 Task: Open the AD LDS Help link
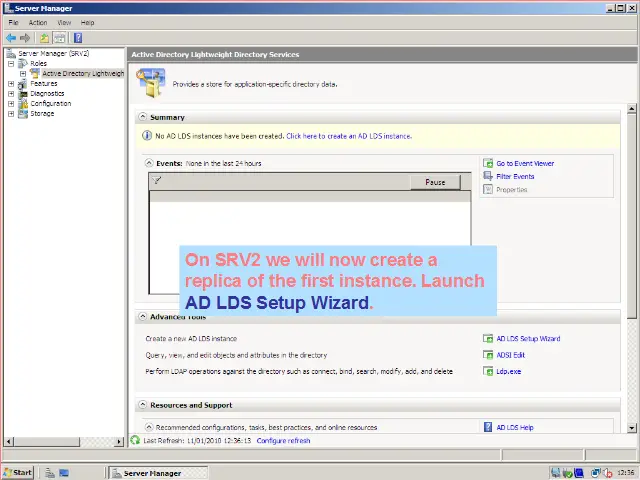515,427
